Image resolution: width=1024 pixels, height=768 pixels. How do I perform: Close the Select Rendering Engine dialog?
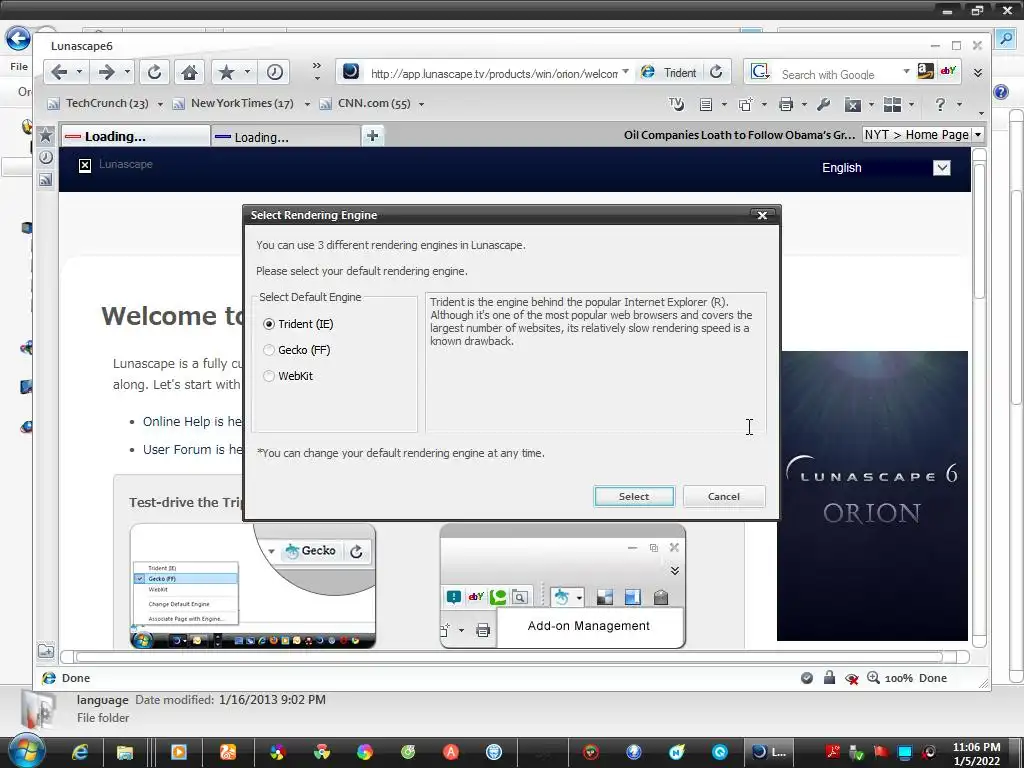pyautogui.click(x=762, y=215)
